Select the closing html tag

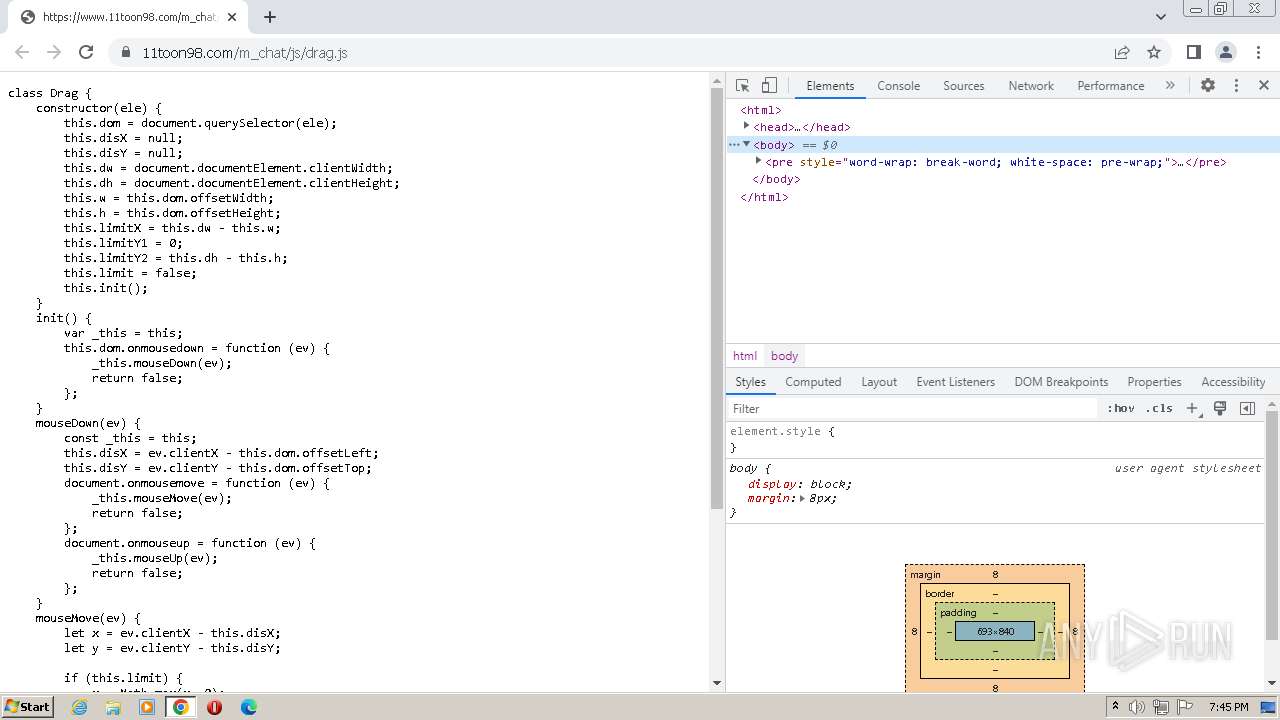coord(764,197)
